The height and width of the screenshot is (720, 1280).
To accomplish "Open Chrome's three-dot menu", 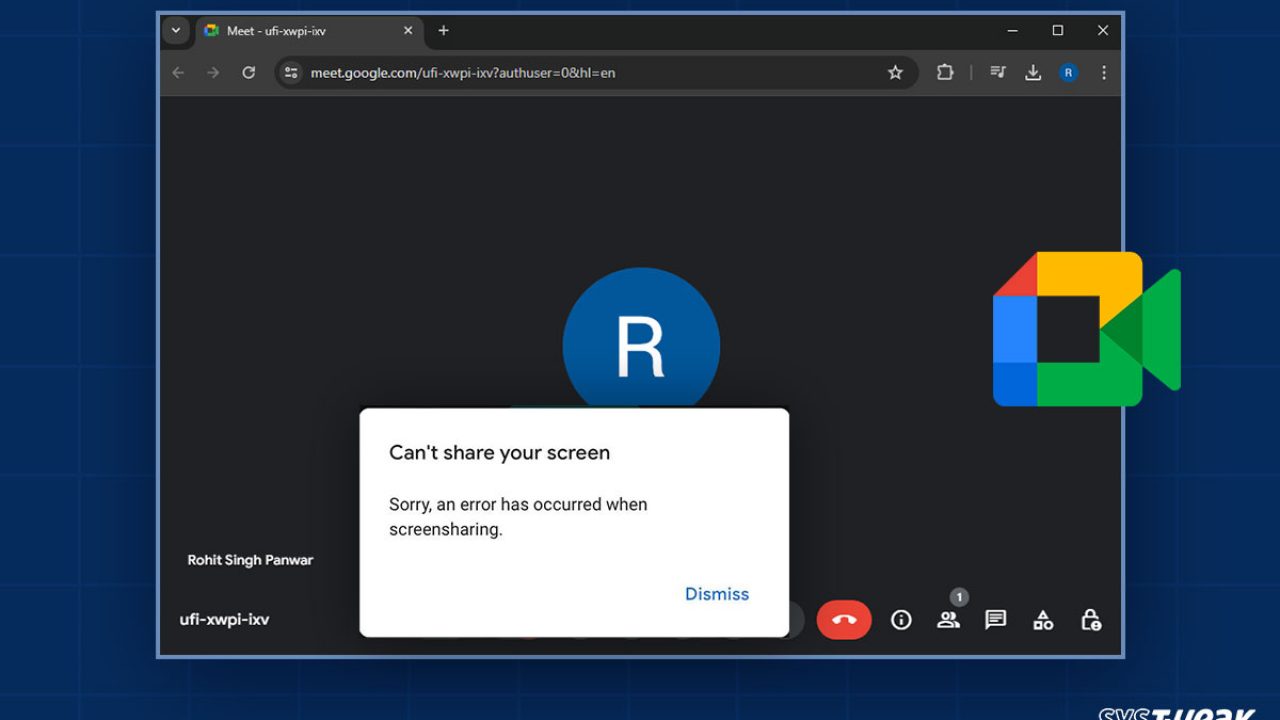I will coord(1104,72).
